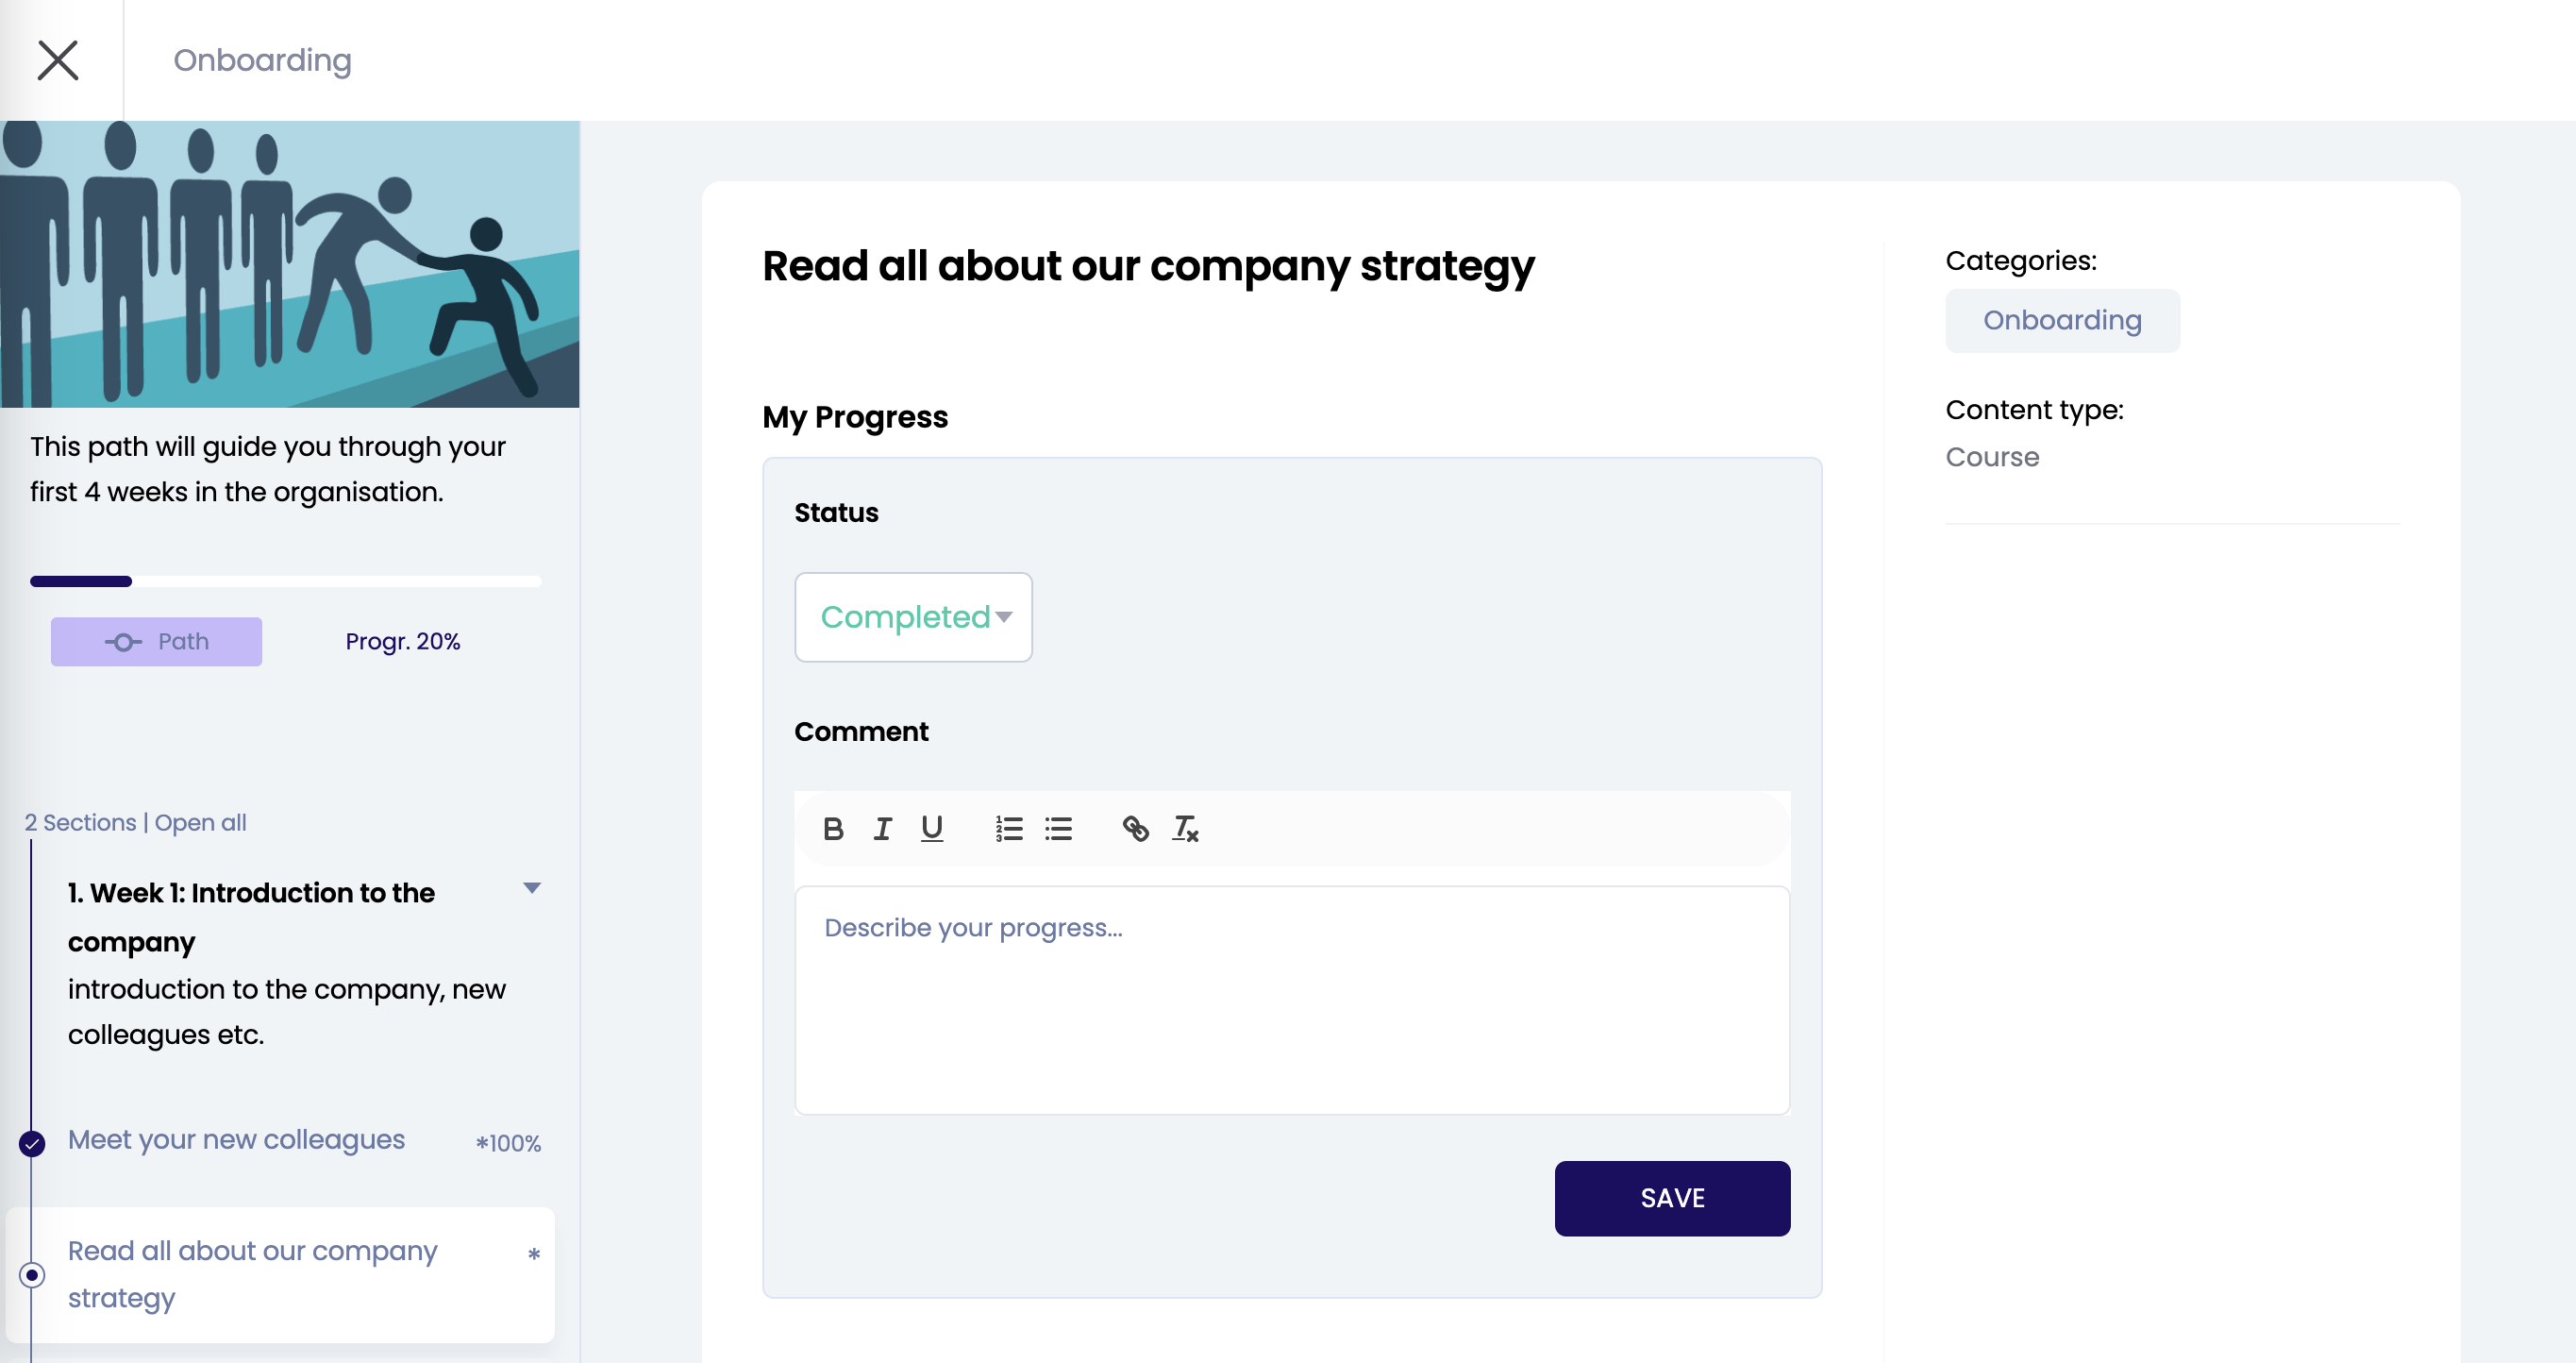Click into the Describe your progress field
Screen dimensions: 2576x1363
[x=1291, y=1000]
